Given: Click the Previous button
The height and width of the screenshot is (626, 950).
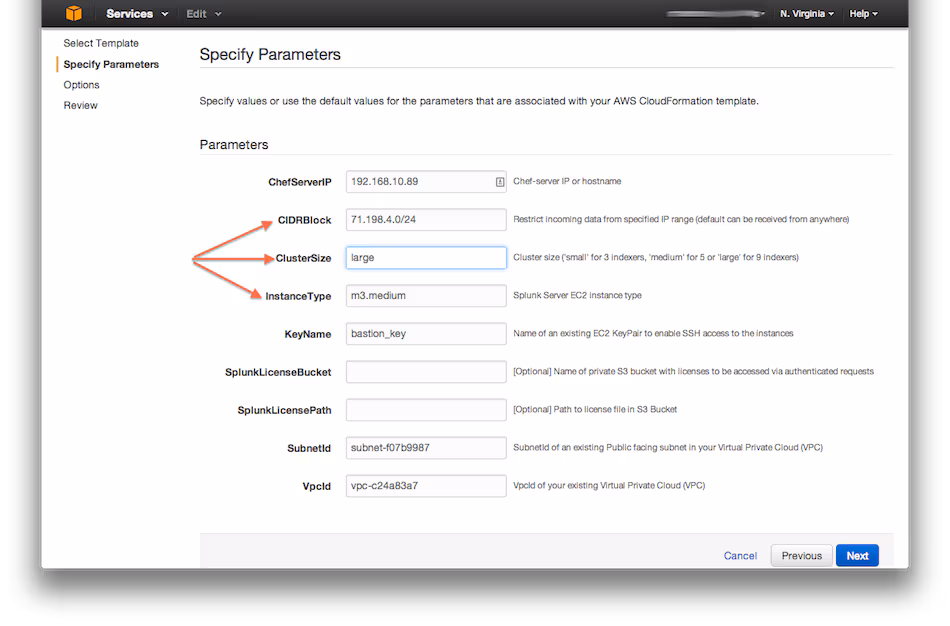Looking at the screenshot, I should click(802, 555).
